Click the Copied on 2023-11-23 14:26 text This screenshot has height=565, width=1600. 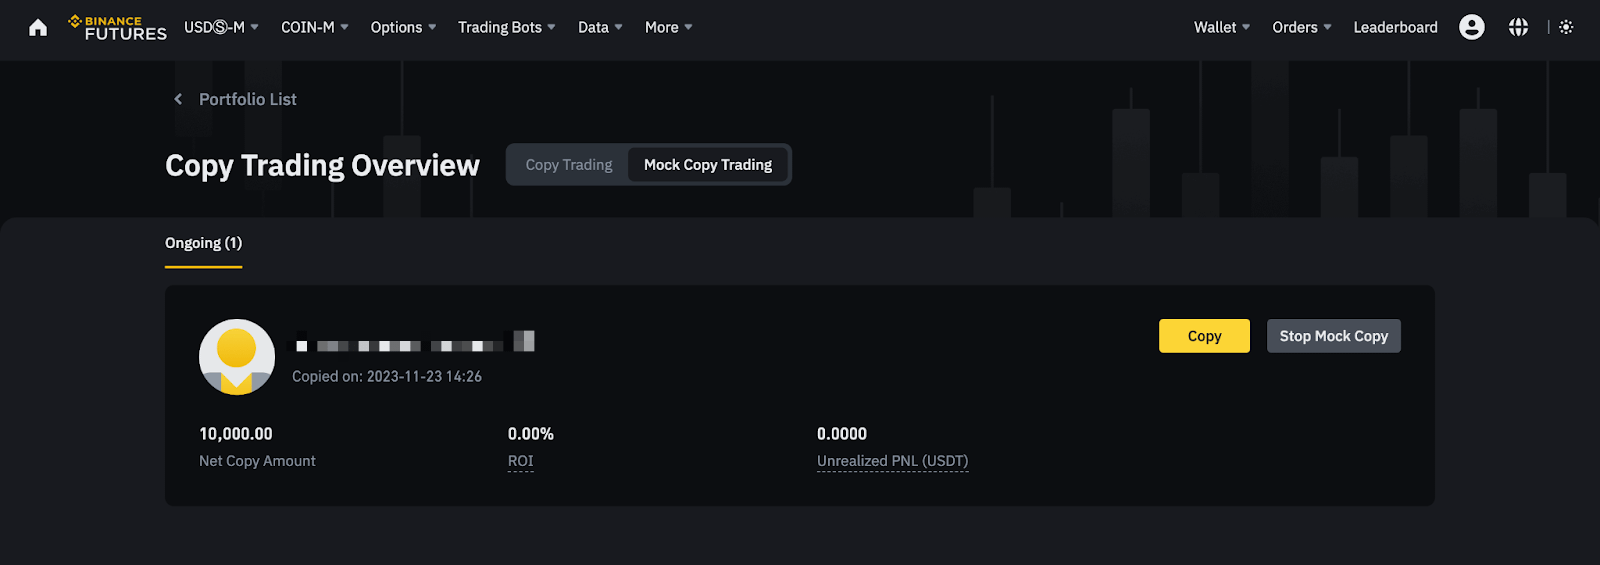click(387, 377)
